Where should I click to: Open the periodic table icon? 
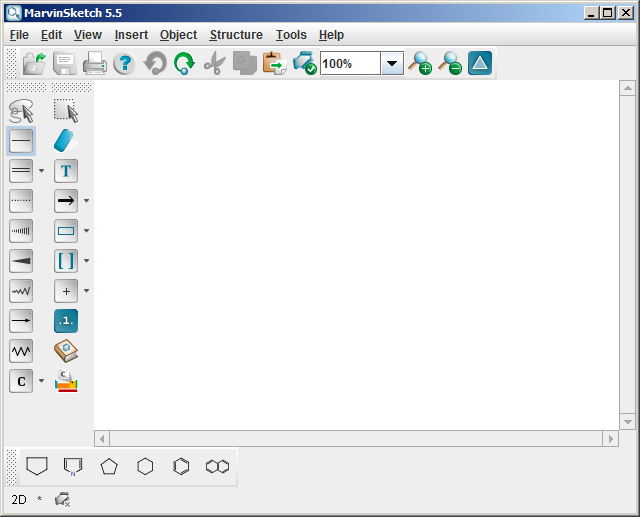(66, 381)
